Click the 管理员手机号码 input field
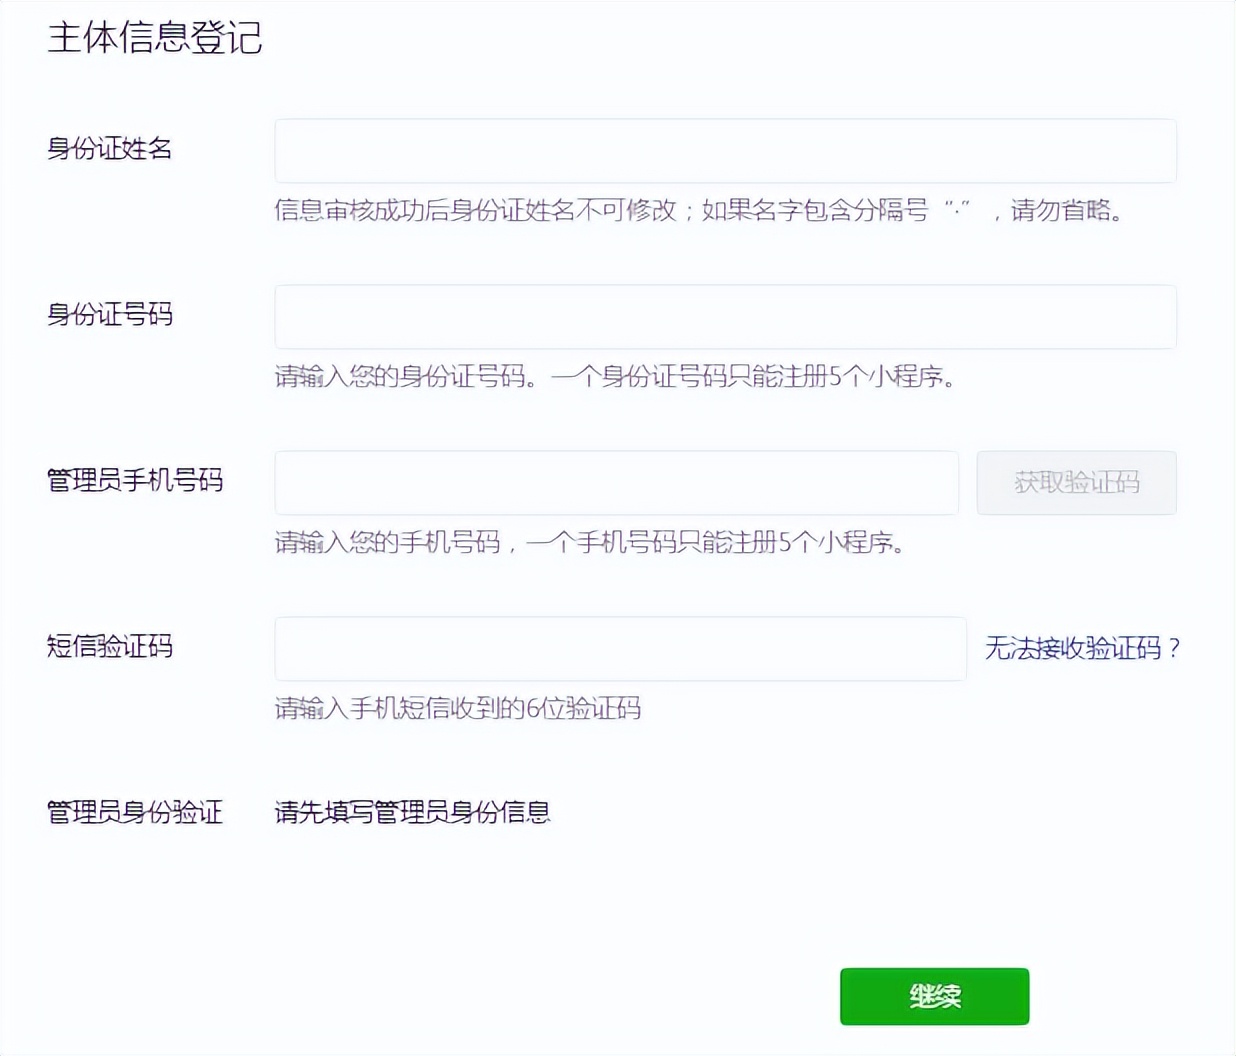 (615, 482)
